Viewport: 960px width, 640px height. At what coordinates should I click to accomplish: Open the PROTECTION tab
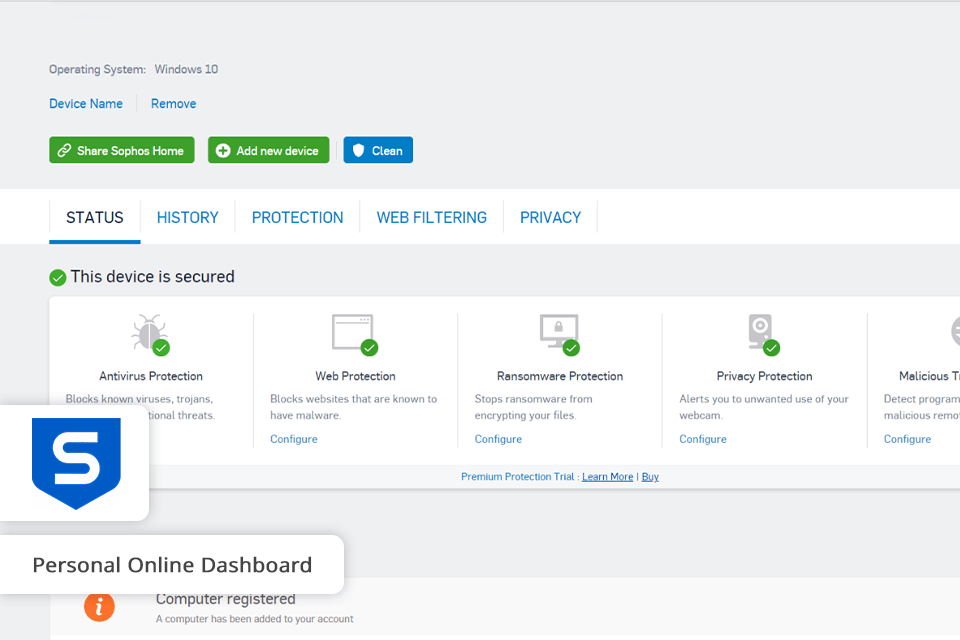tap(298, 217)
